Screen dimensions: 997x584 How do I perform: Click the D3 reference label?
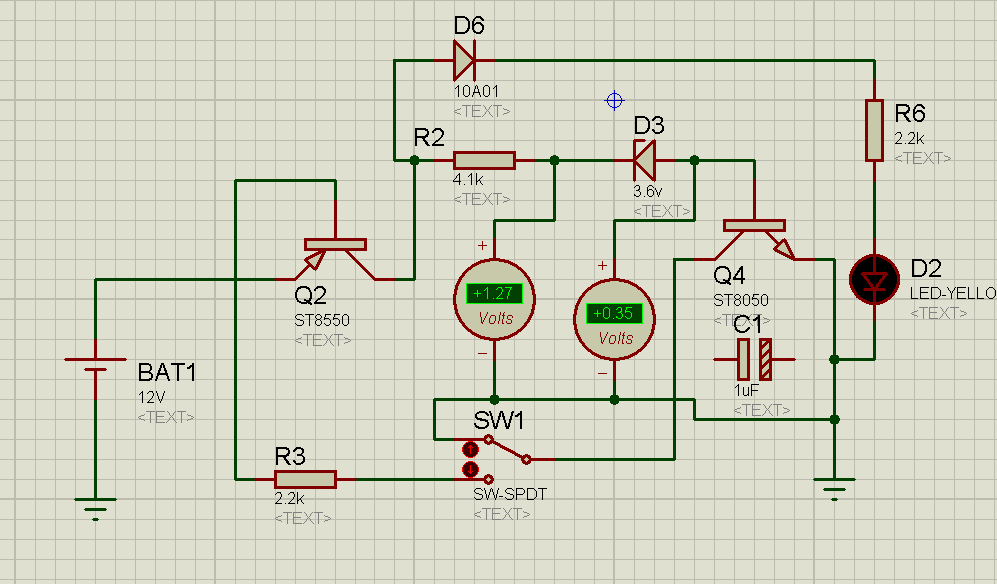click(x=649, y=125)
